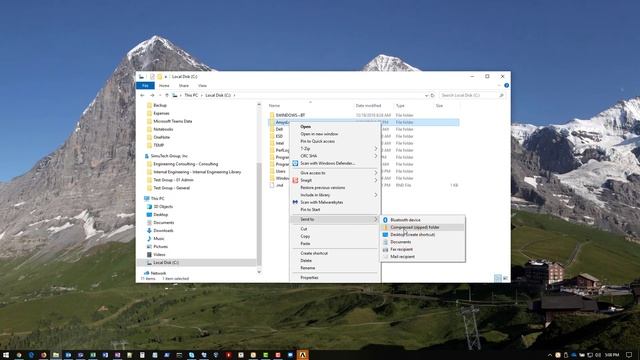This screenshot has height=360, width=640.
Task: Expand the 7-Zip submenu
Action: (x=335, y=149)
